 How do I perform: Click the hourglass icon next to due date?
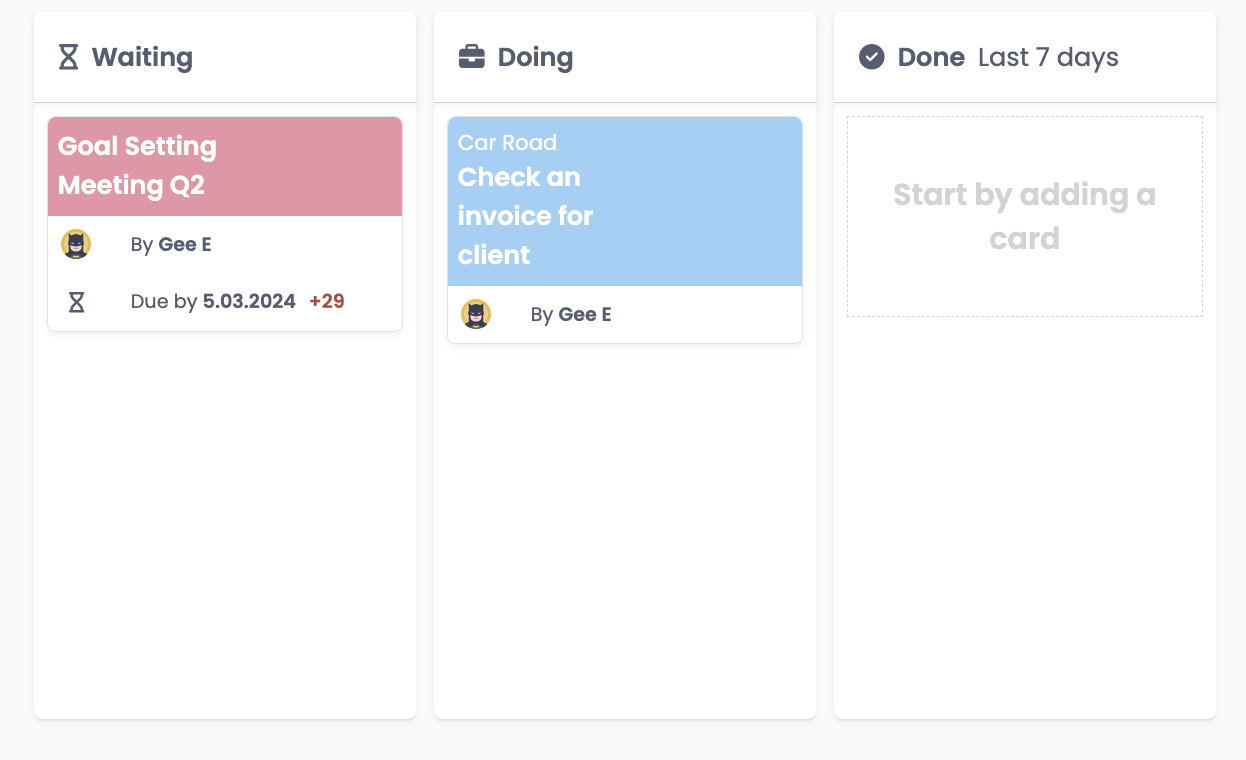coord(76,301)
